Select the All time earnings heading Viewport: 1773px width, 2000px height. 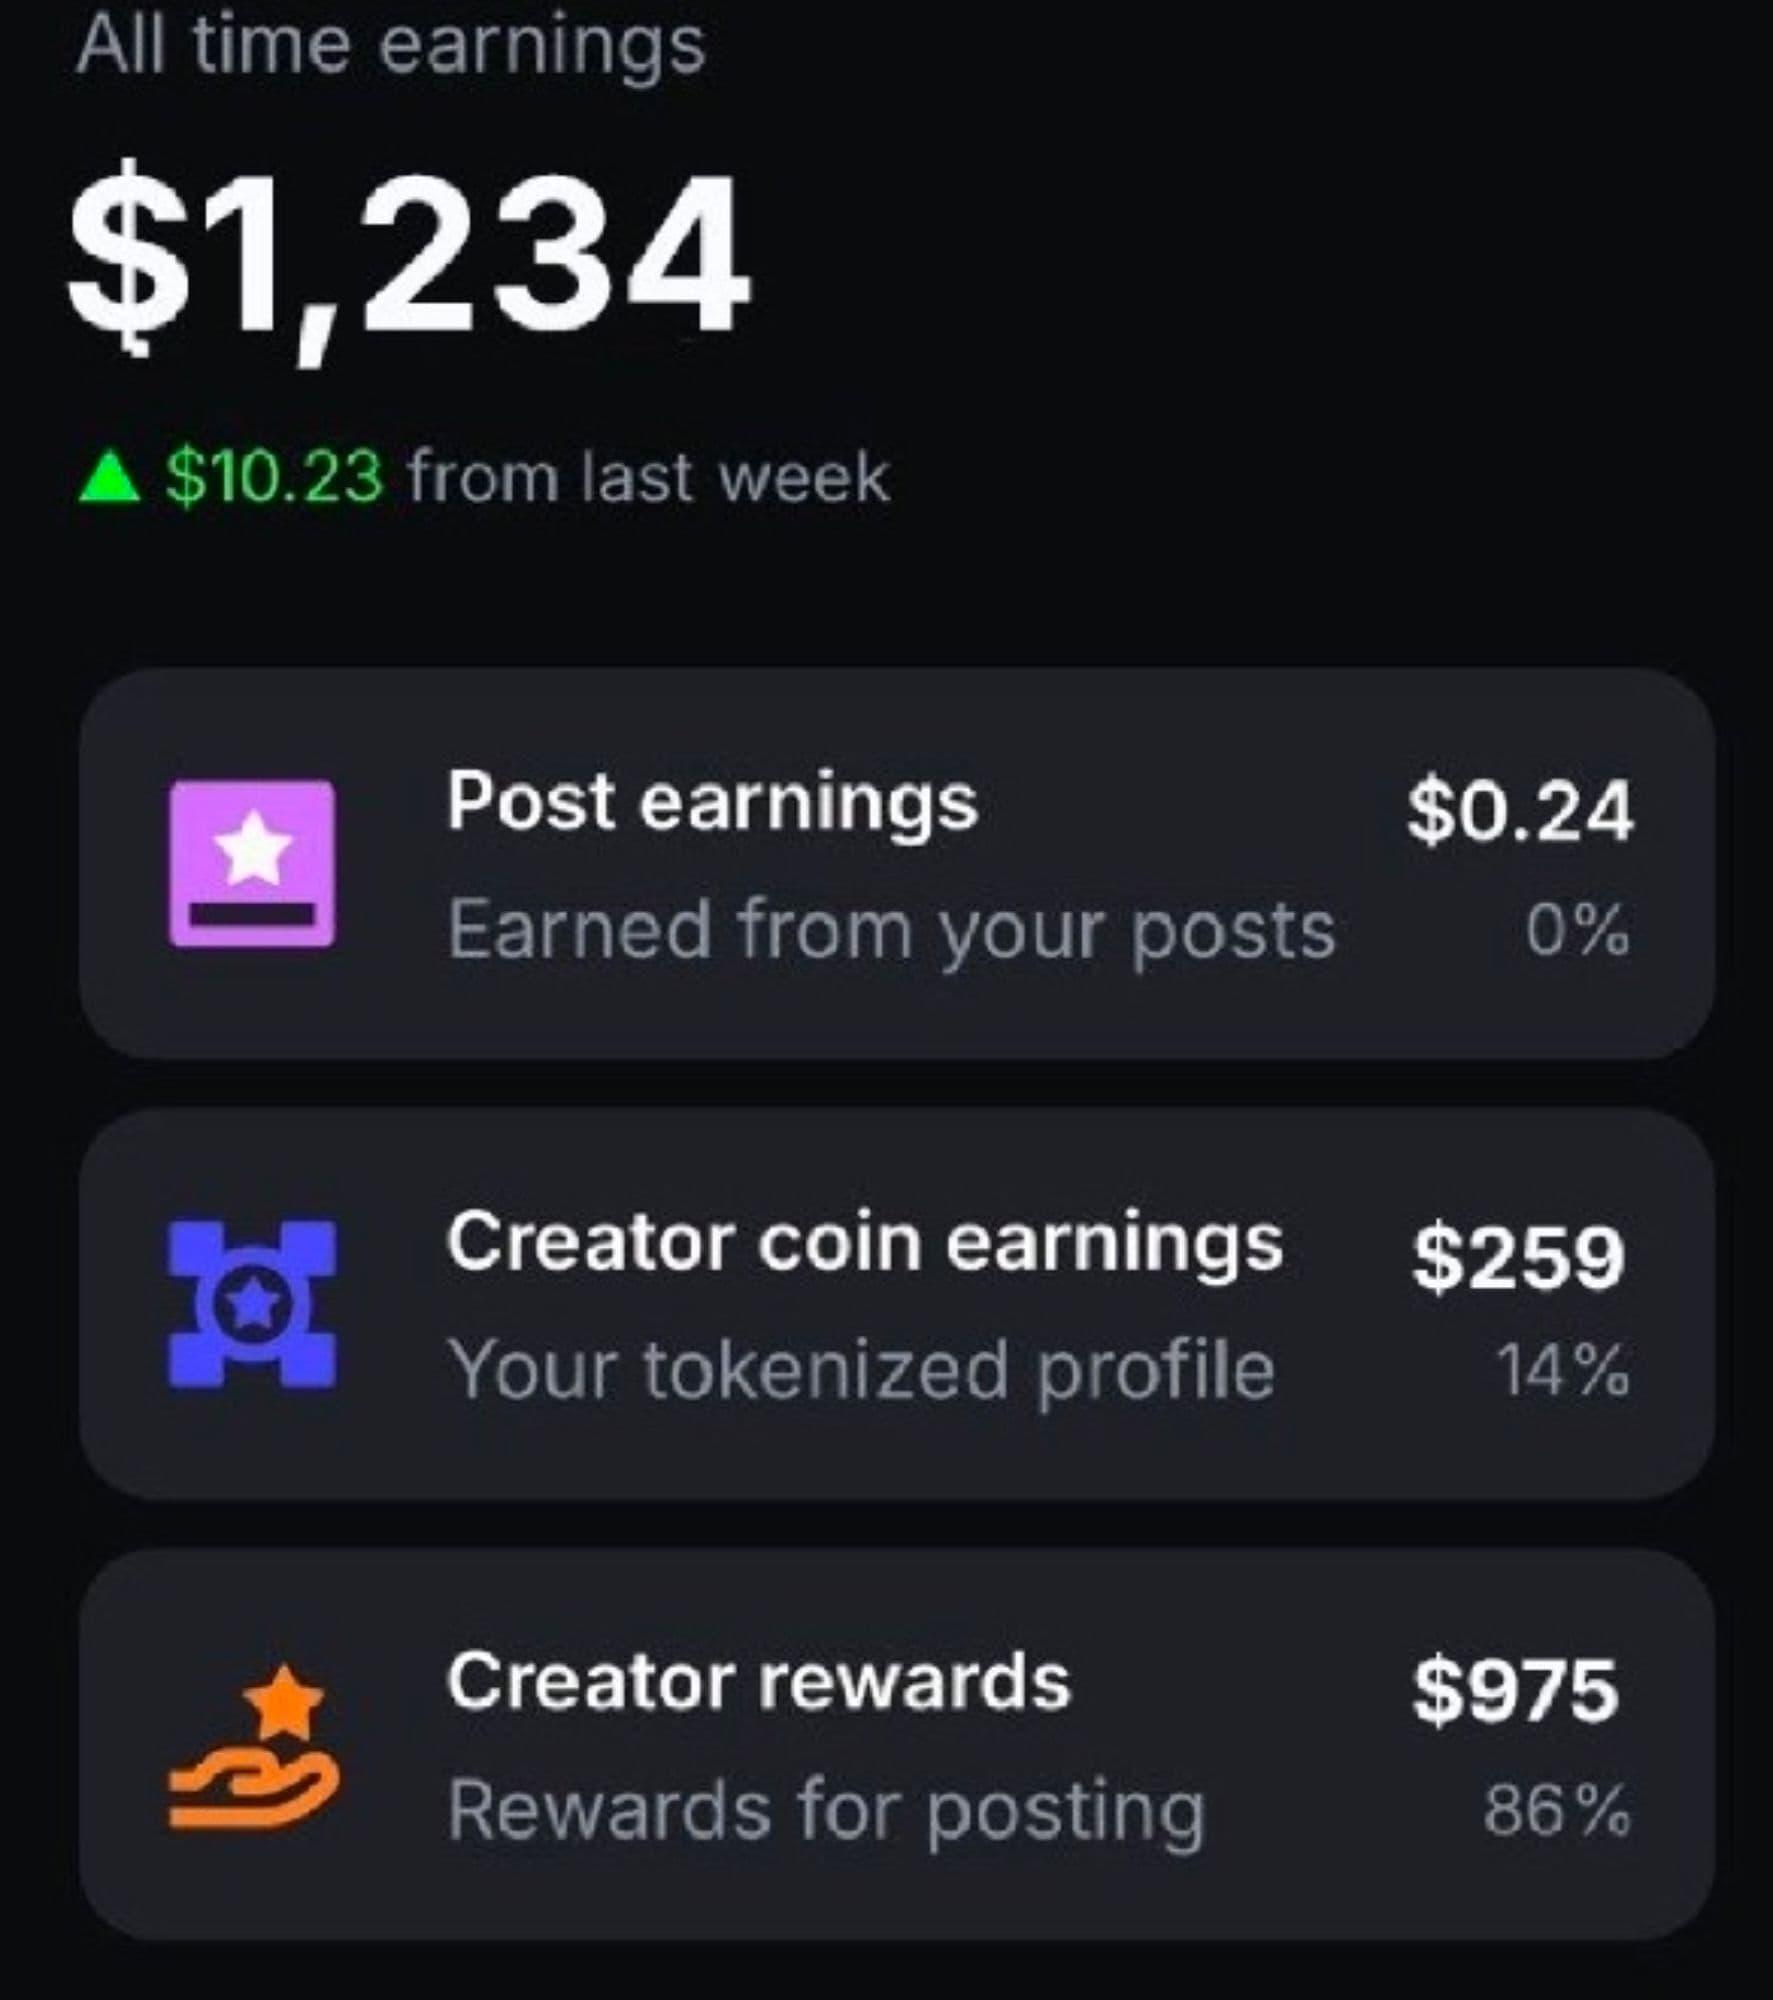point(391,46)
